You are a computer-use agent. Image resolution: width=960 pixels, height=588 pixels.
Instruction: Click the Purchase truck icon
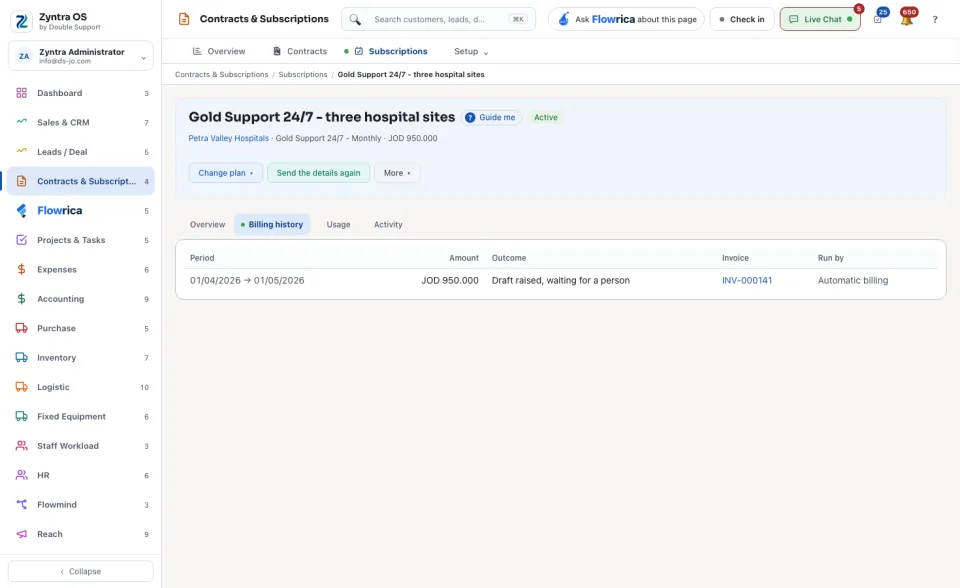21,328
